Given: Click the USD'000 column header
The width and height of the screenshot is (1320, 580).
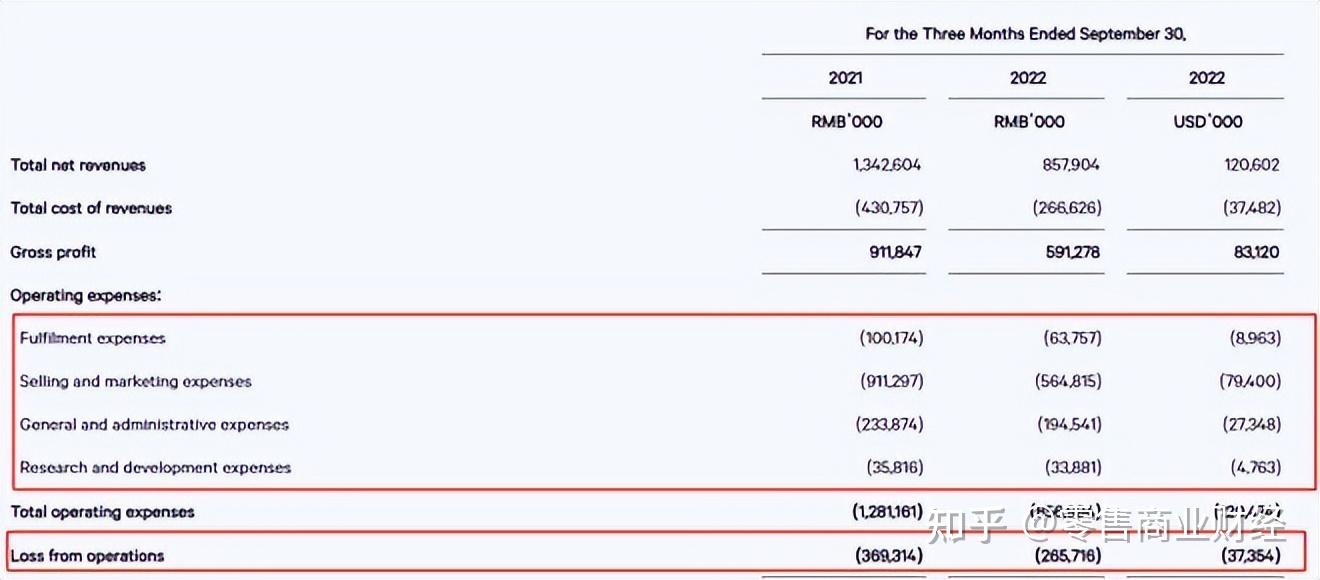Looking at the screenshot, I should pyautogui.click(x=1207, y=122).
